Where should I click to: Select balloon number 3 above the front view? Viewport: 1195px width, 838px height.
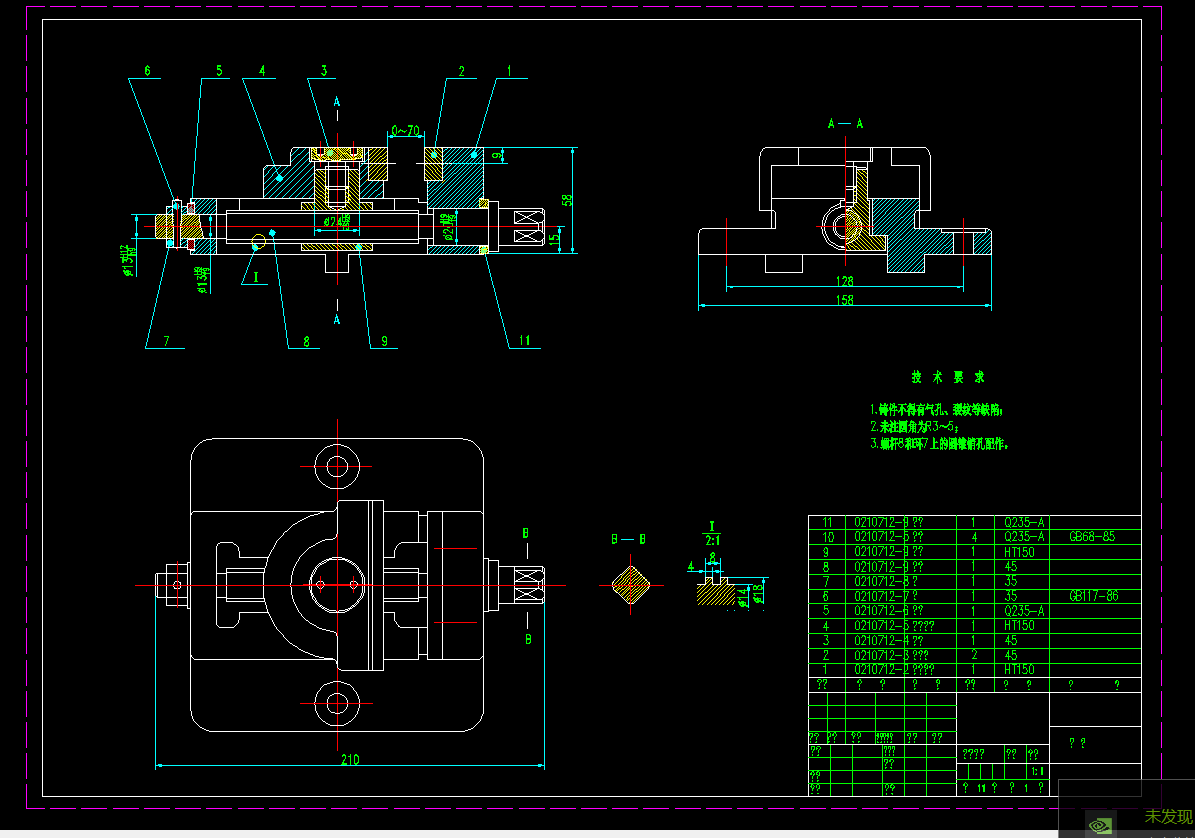coord(324,71)
